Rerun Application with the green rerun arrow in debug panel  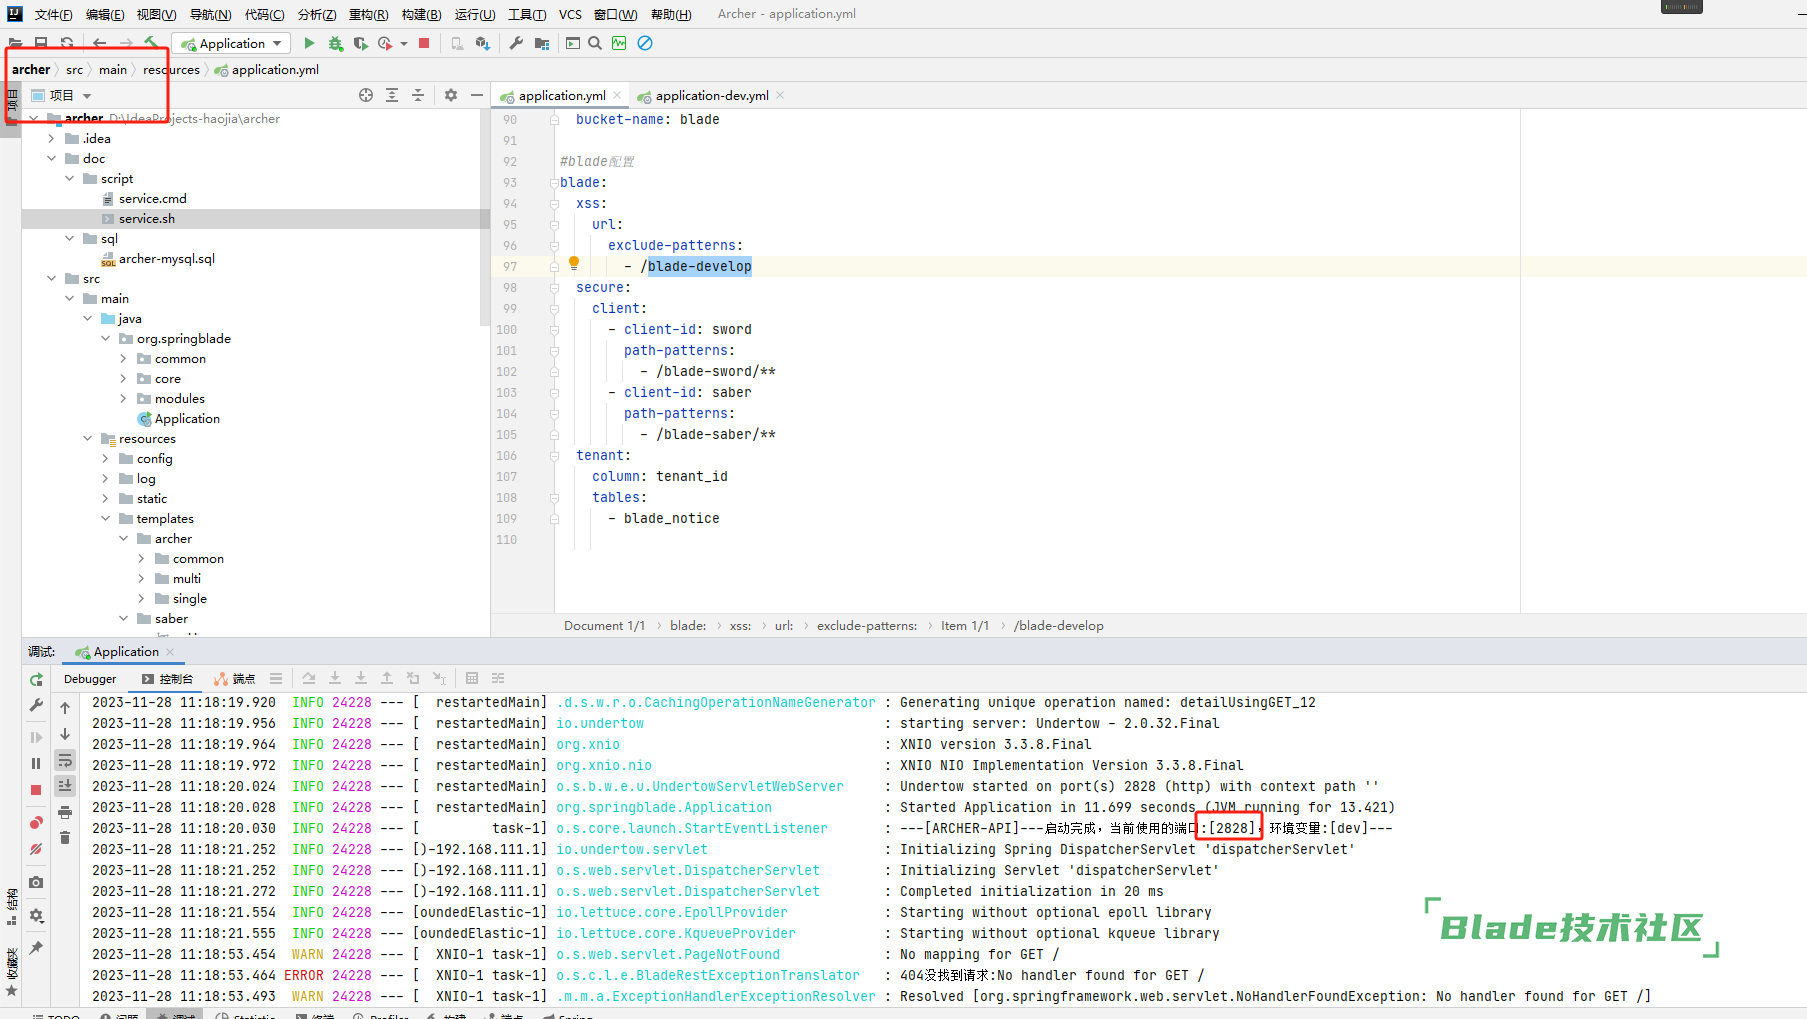pos(36,679)
